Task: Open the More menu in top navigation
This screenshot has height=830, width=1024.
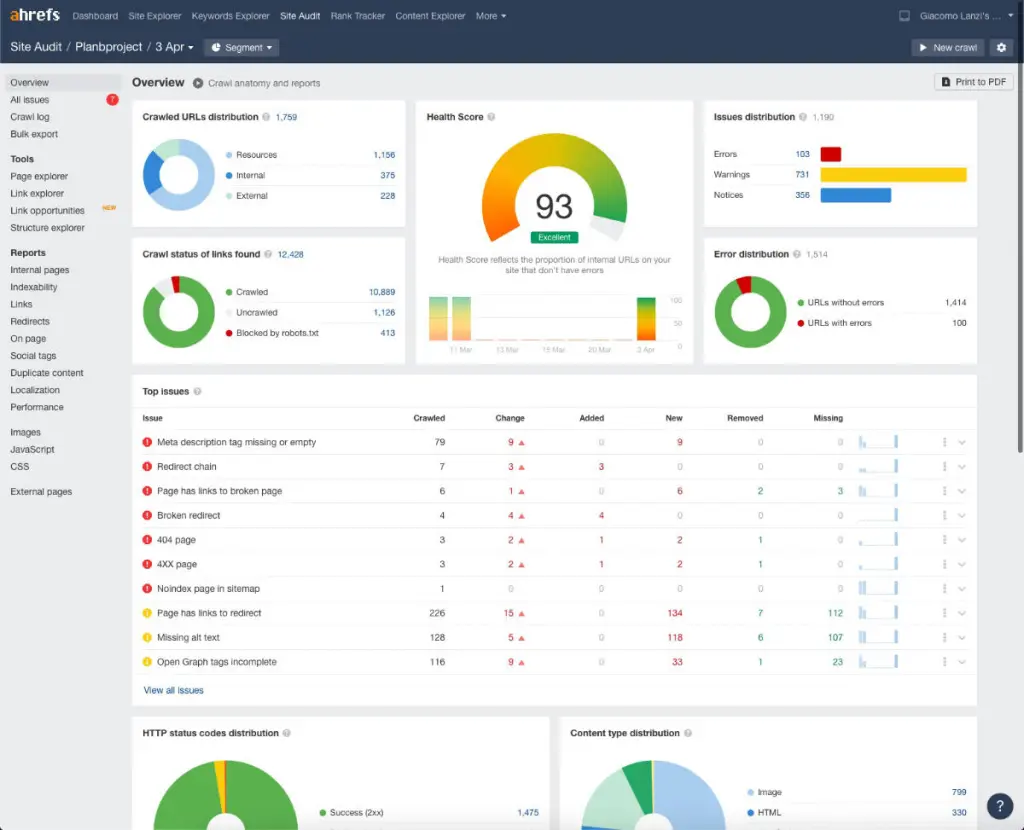Action: point(490,16)
